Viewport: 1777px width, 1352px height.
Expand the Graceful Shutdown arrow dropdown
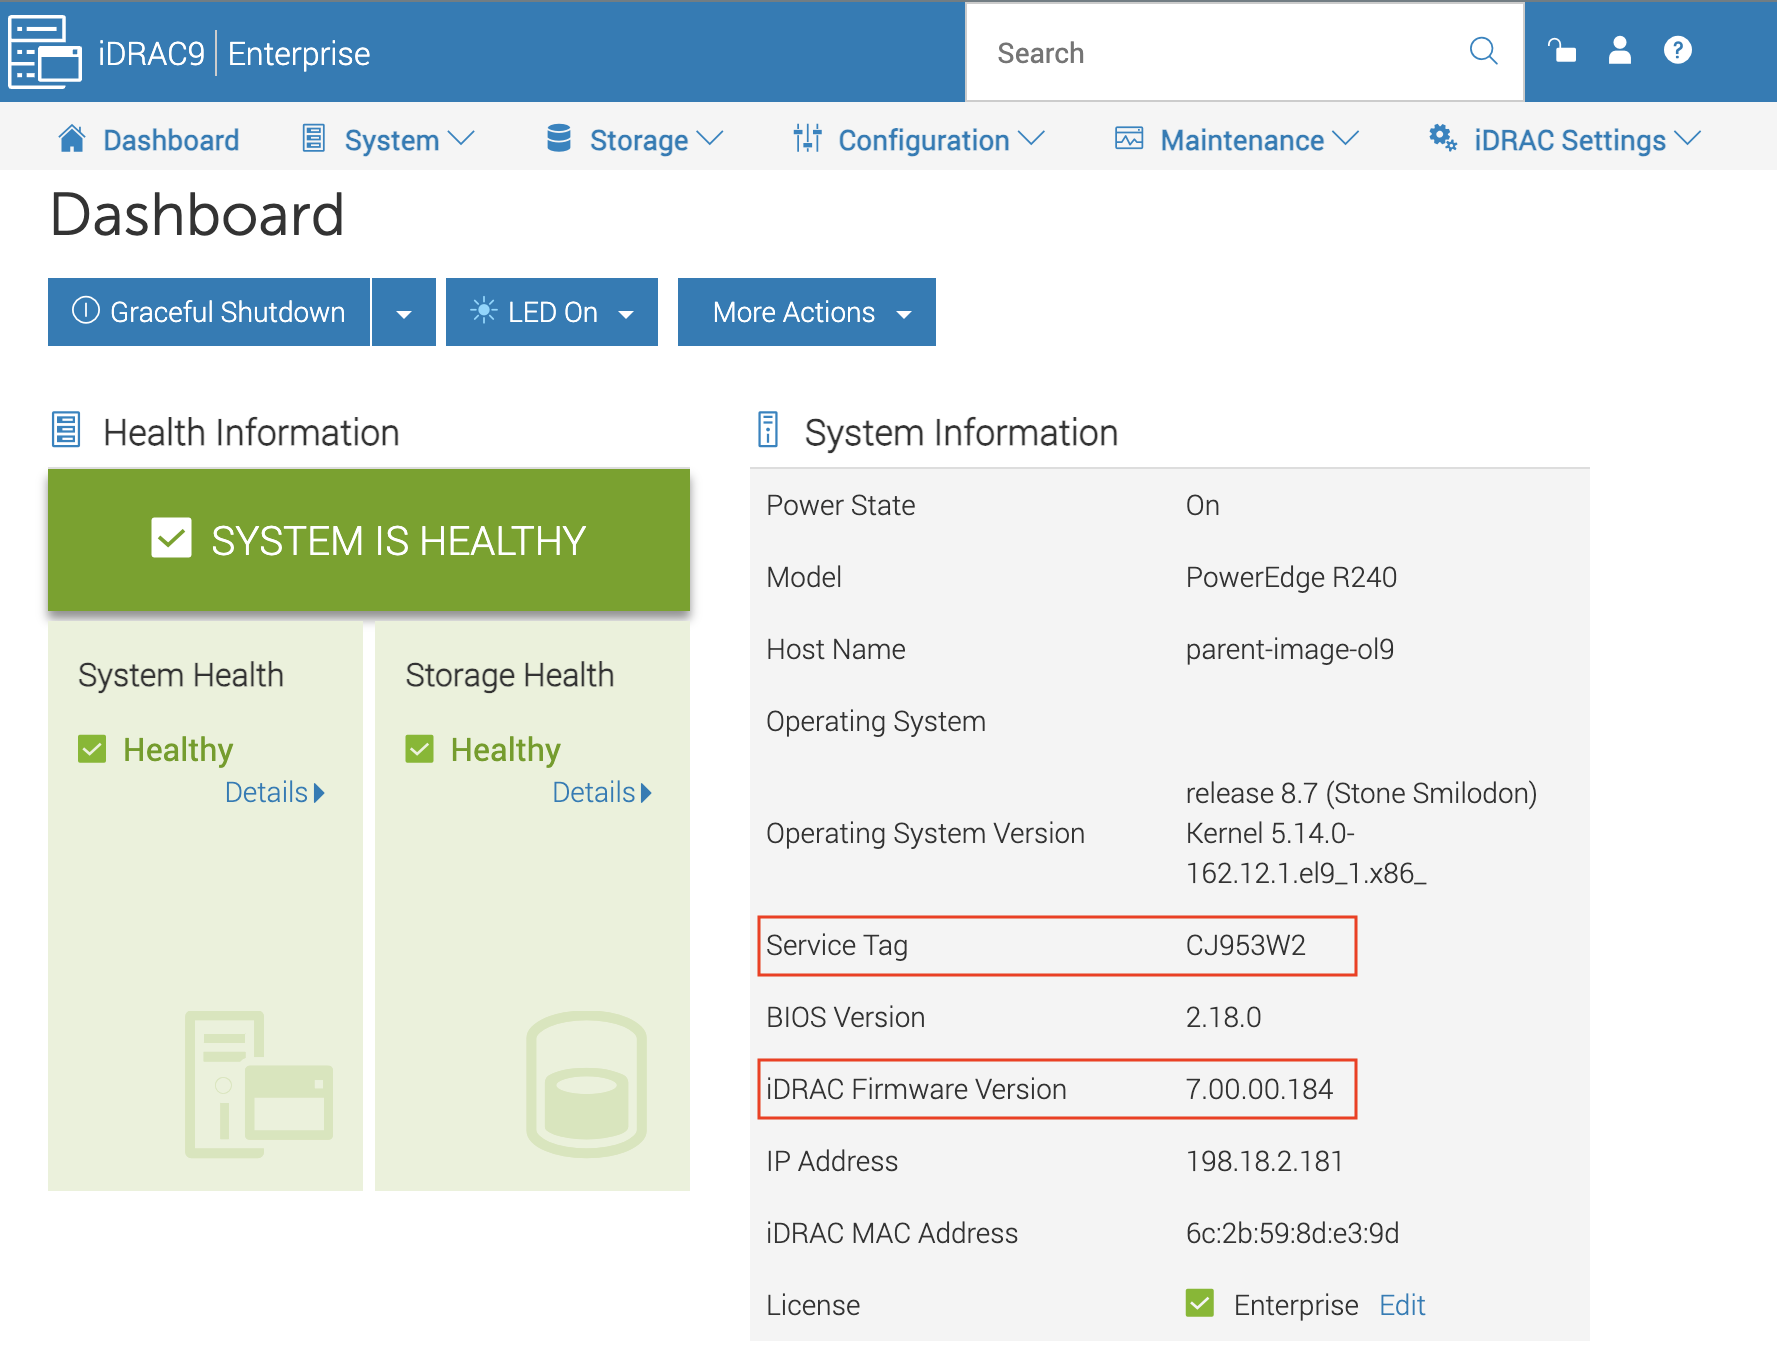pos(404,312)
